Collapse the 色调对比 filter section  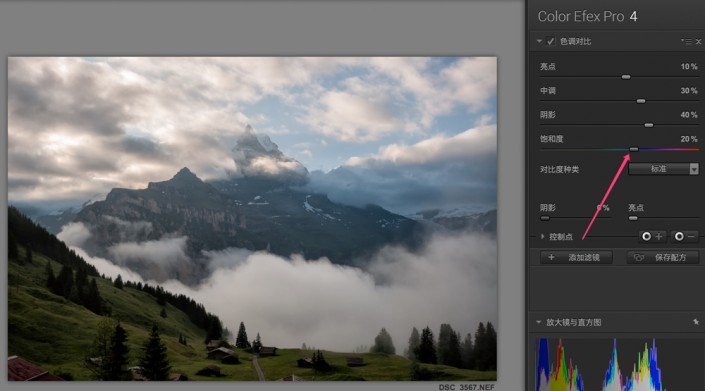point(539,41)
